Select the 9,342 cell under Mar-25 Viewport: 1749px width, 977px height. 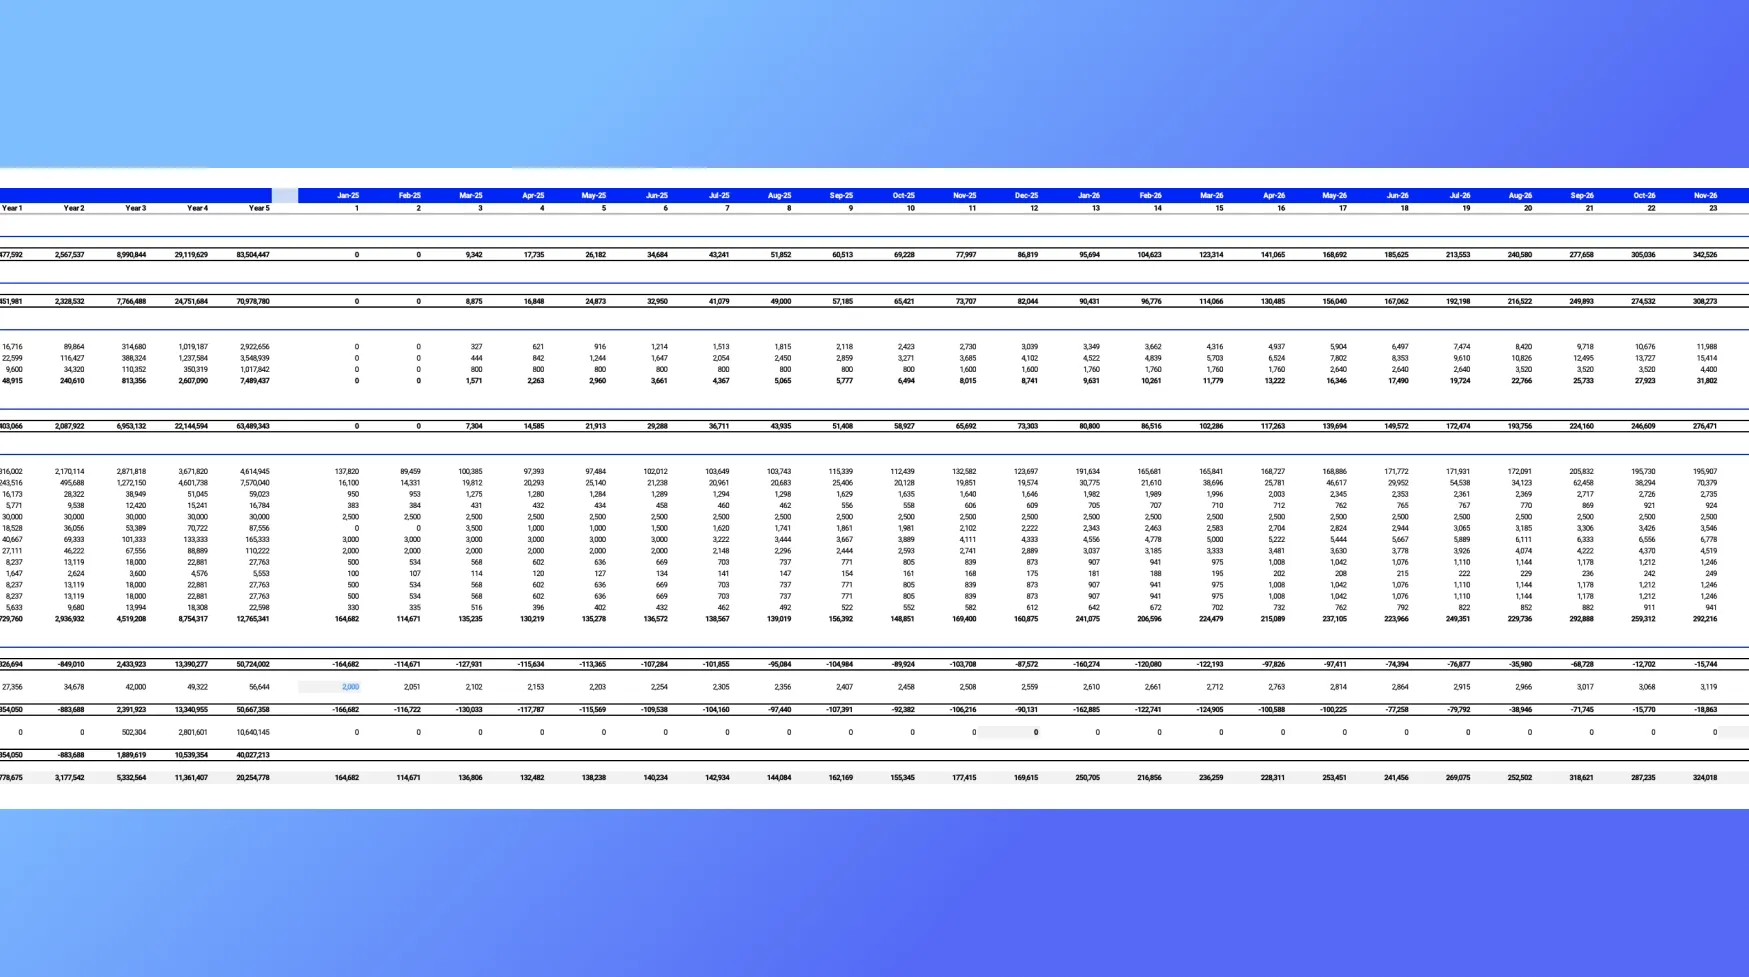tap(473, 255)
